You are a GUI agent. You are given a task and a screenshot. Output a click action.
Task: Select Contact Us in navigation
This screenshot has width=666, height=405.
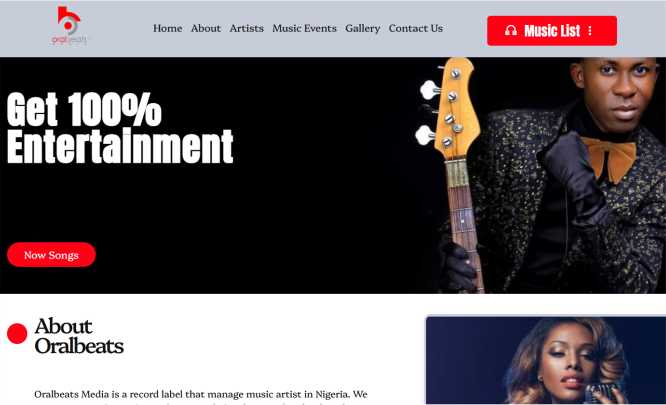pos(415,28)
